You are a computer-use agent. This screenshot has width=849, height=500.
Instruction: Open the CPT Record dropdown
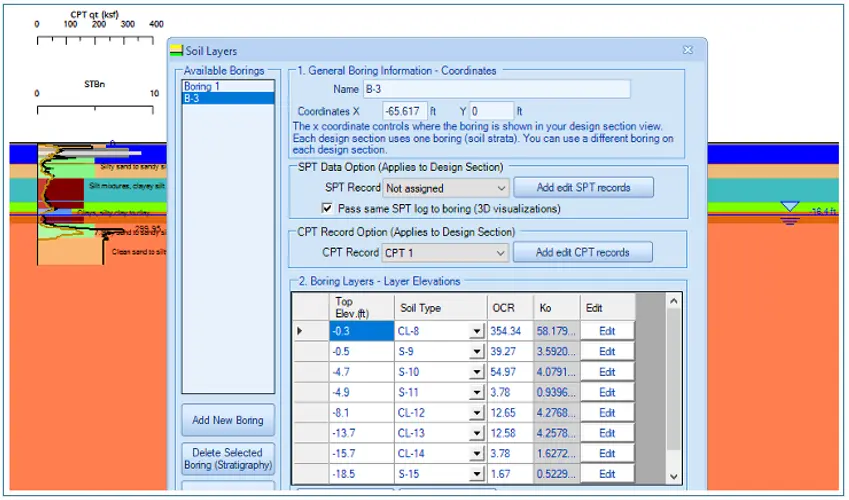click(446, 252)
